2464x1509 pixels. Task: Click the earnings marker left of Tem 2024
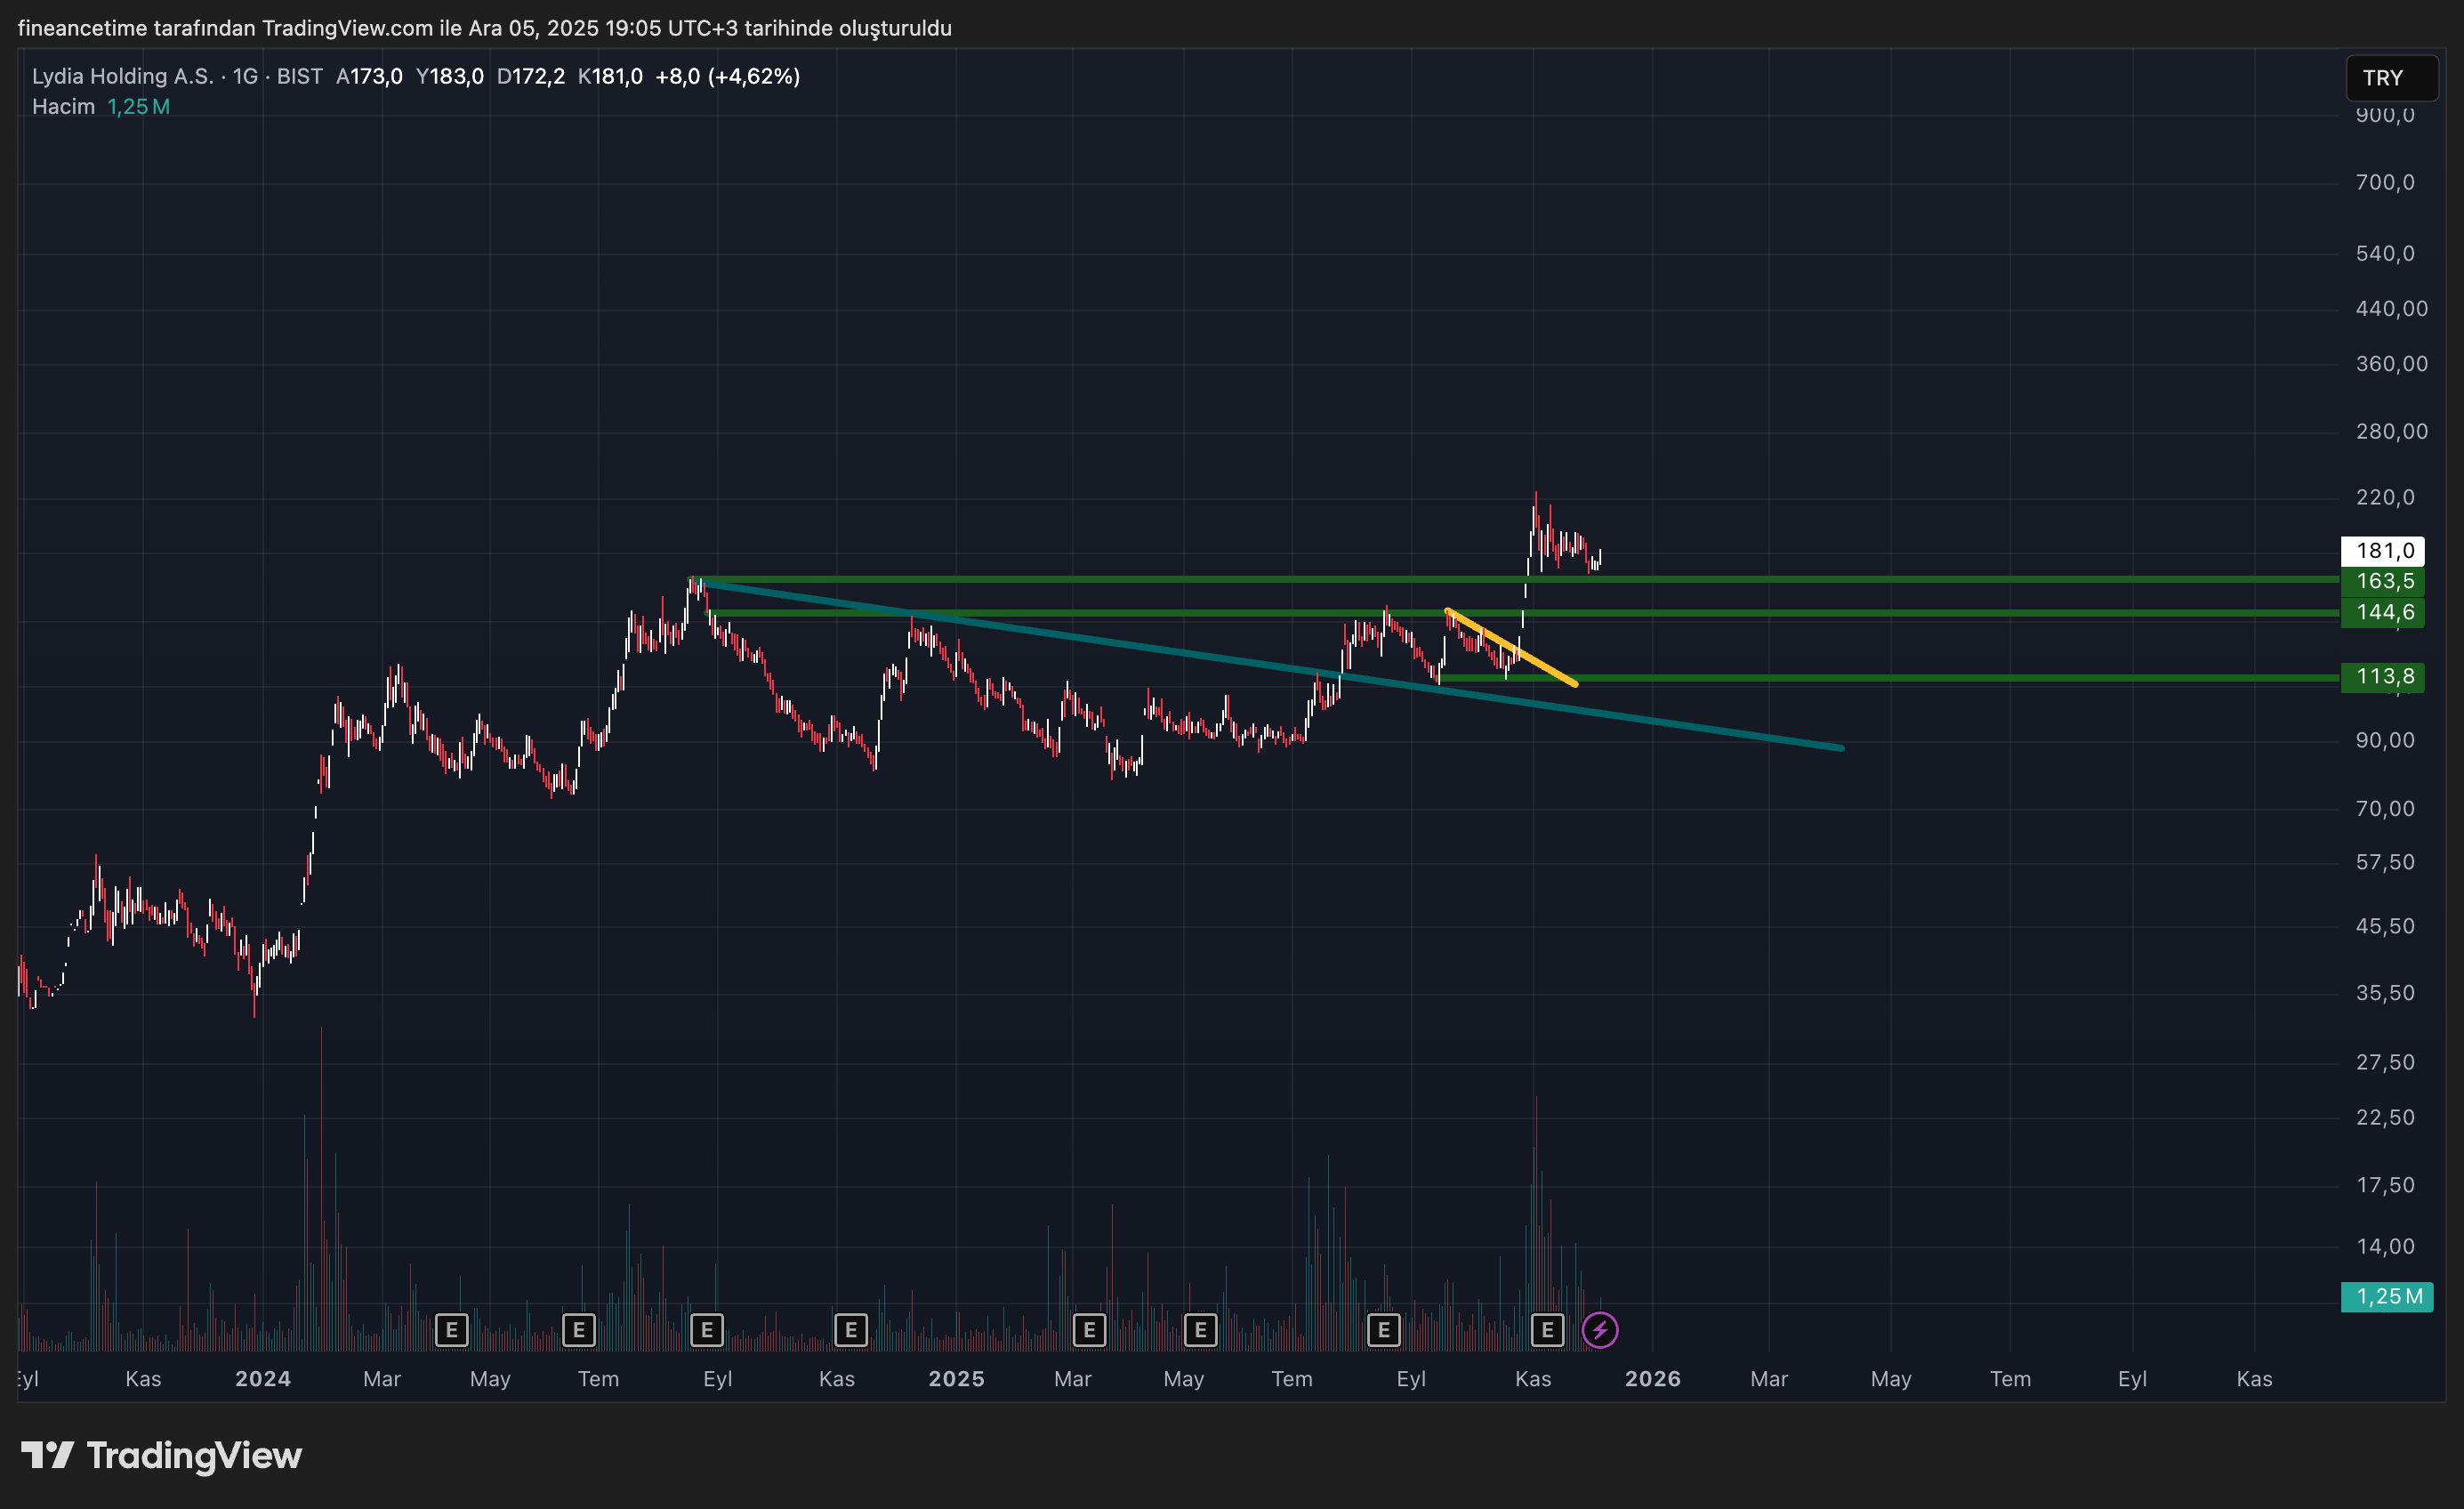[579, 1330]
